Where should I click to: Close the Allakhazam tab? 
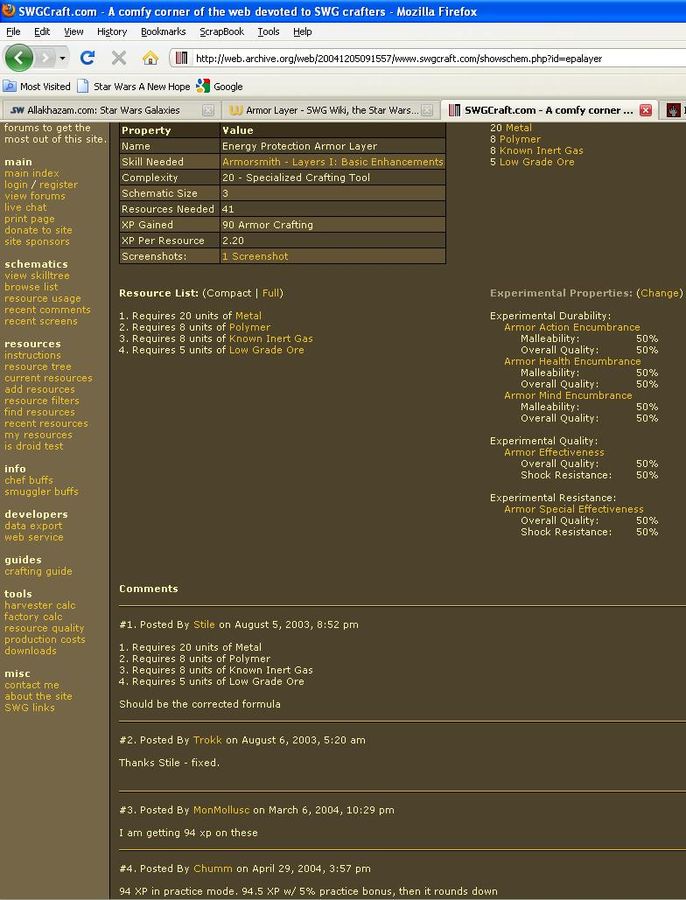(208, 110)
